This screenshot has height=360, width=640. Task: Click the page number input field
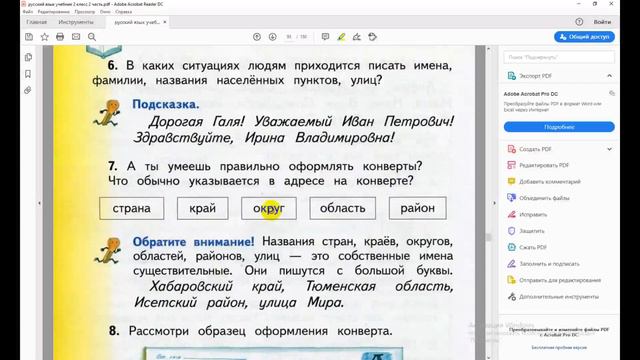coord(289,37)
